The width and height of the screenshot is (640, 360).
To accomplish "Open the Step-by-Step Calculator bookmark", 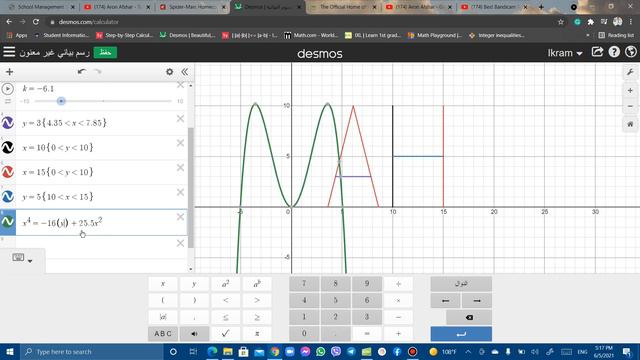I will click(124, 36).
